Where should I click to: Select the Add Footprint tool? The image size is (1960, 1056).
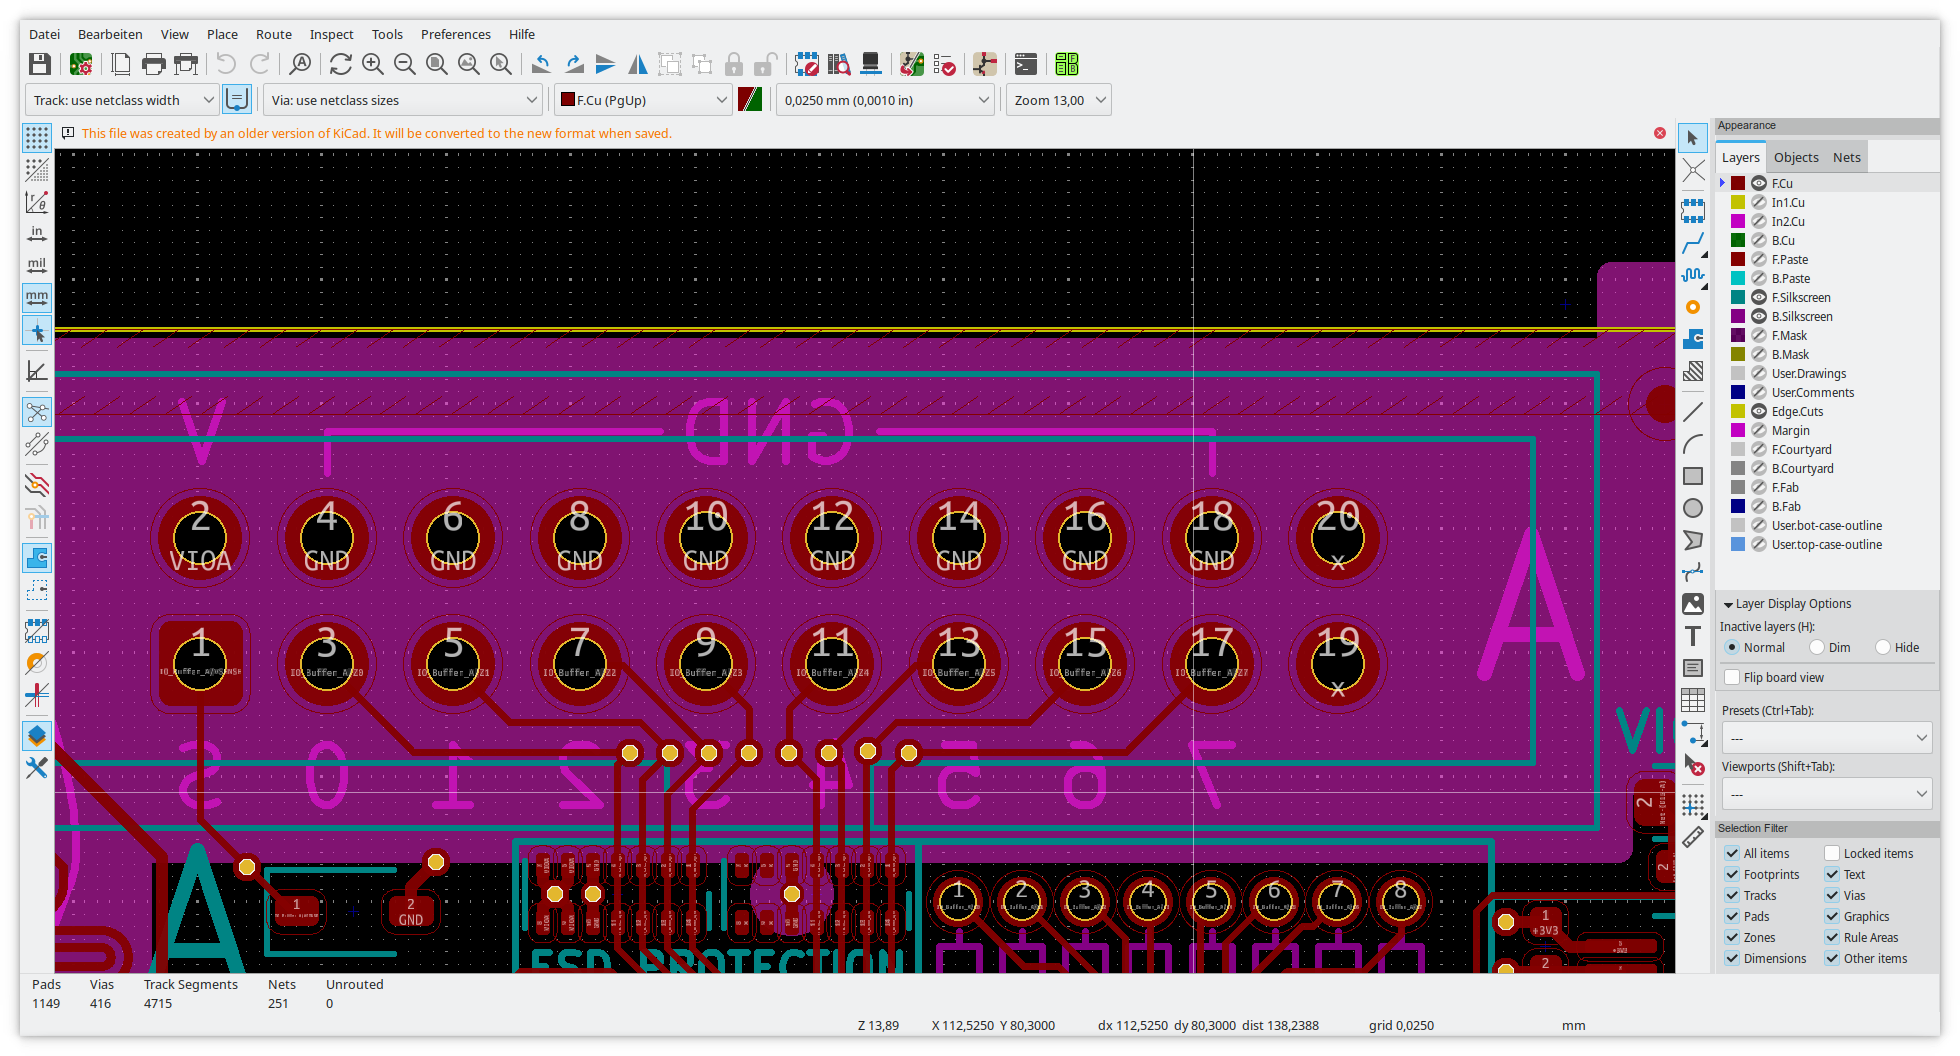[1693, 210]
